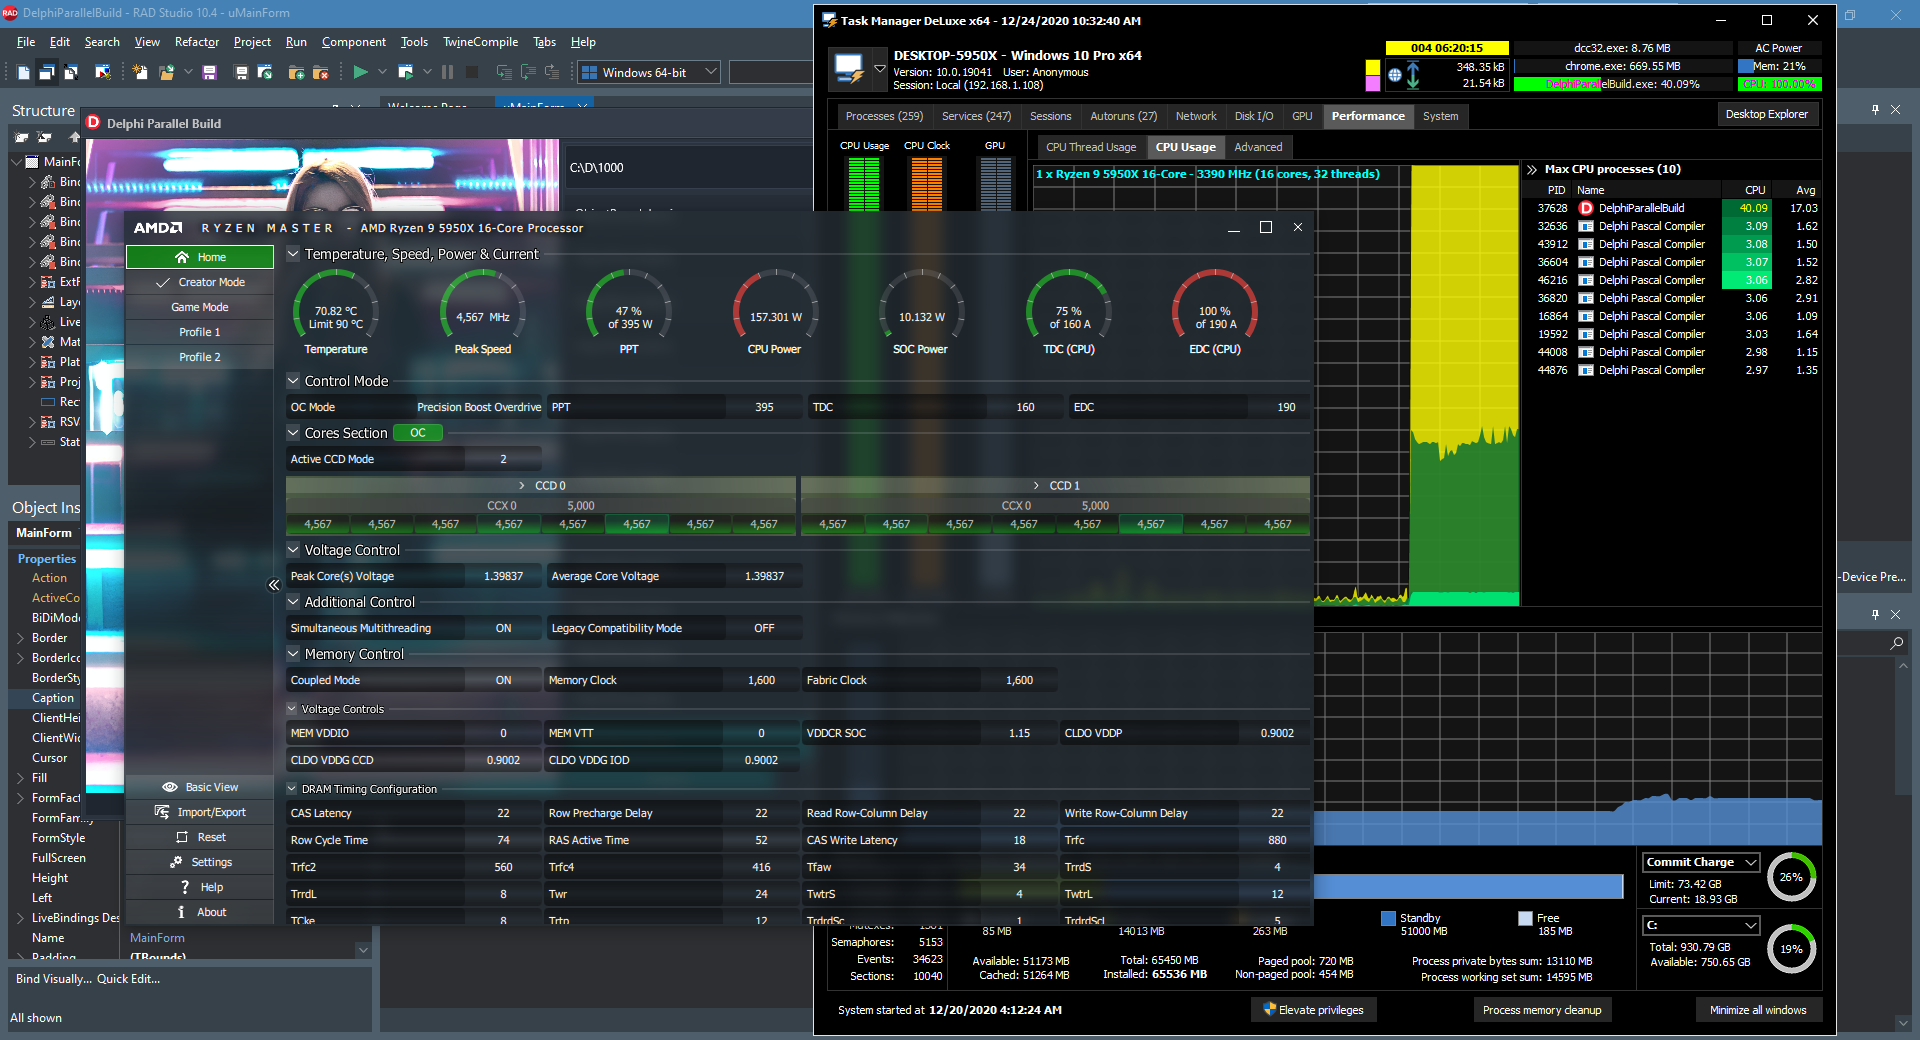Screen dimensions: 1920x1040
Task: Expand the Border property in Object Inspector
Action: (20, 637)
